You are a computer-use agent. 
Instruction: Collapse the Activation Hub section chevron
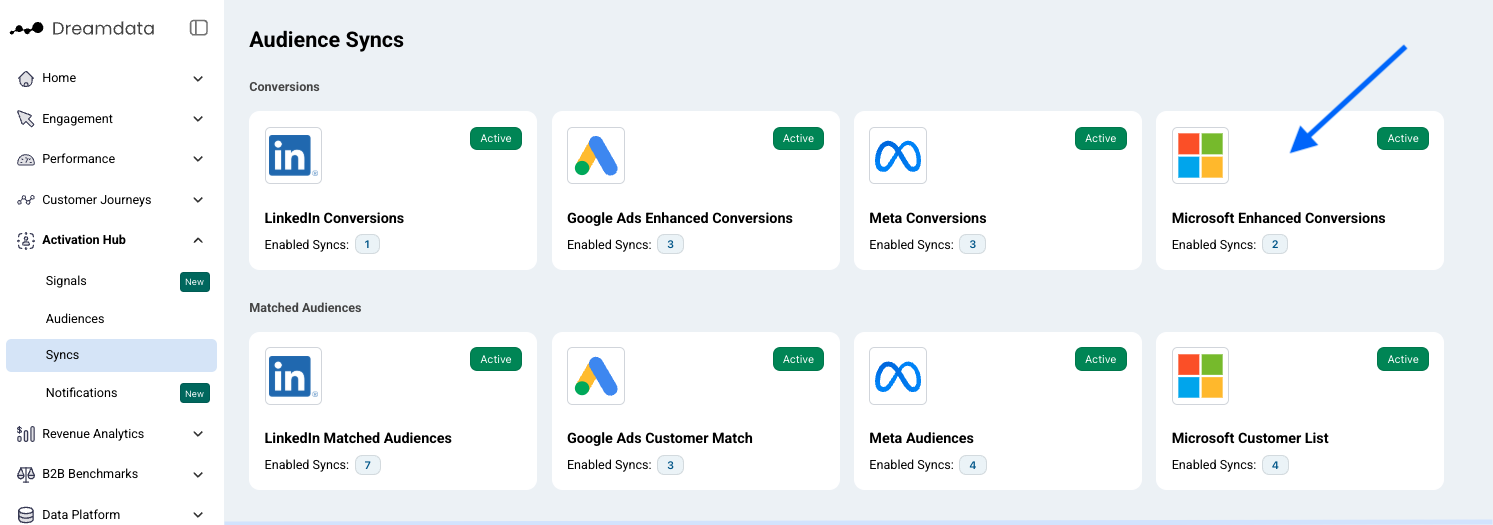[x=198, y=240]
